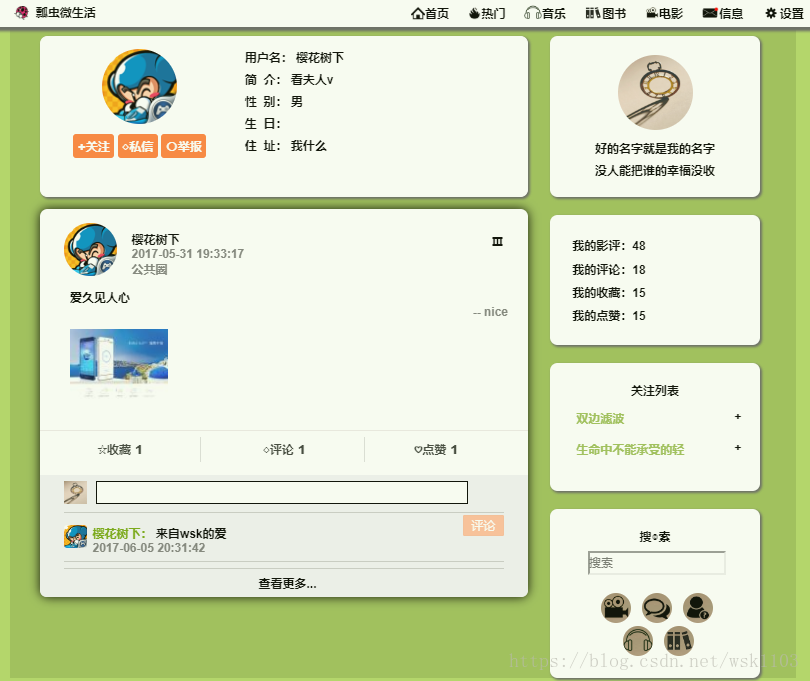Viewport: 810px width, 681px height.
Task: Click the post text 爱久见人心
Action: point(100,298)
